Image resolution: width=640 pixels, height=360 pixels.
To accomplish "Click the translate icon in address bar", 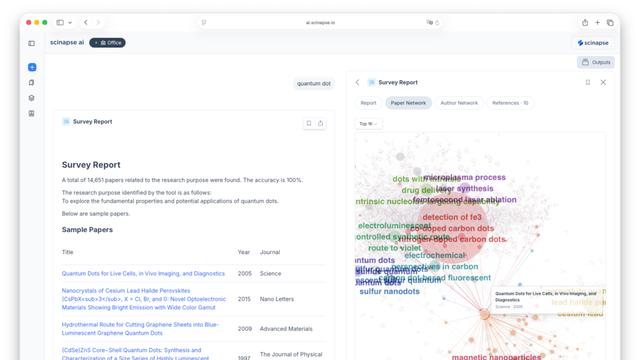I will tap(429, 22).
